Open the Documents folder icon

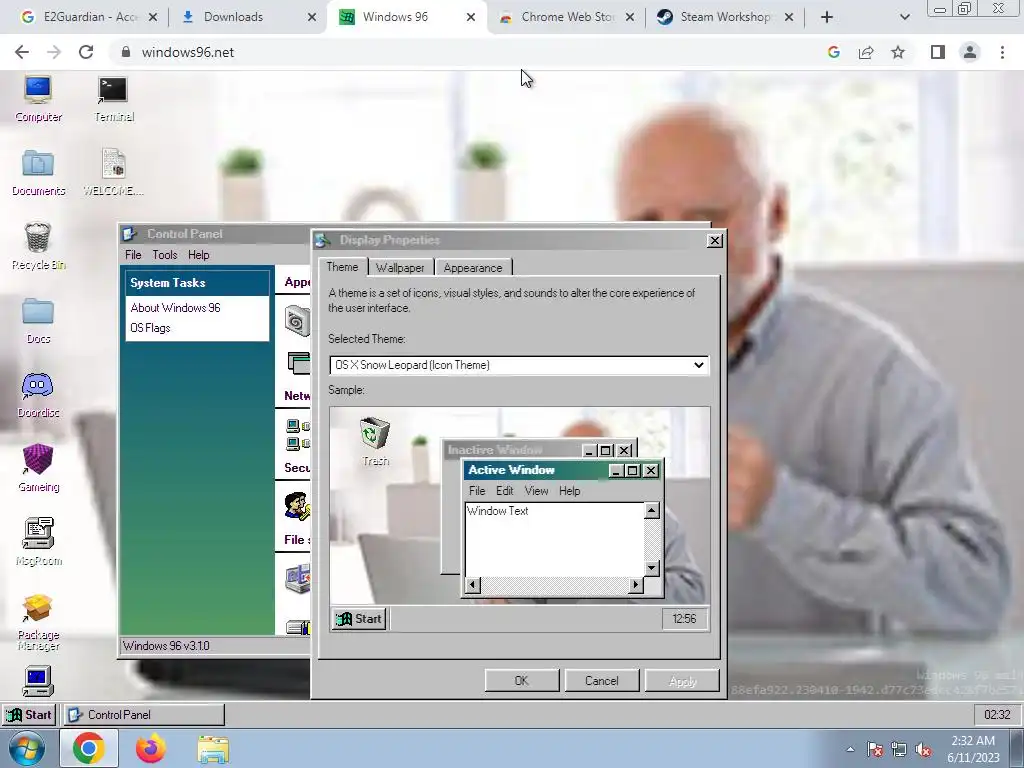coord(38,172)
